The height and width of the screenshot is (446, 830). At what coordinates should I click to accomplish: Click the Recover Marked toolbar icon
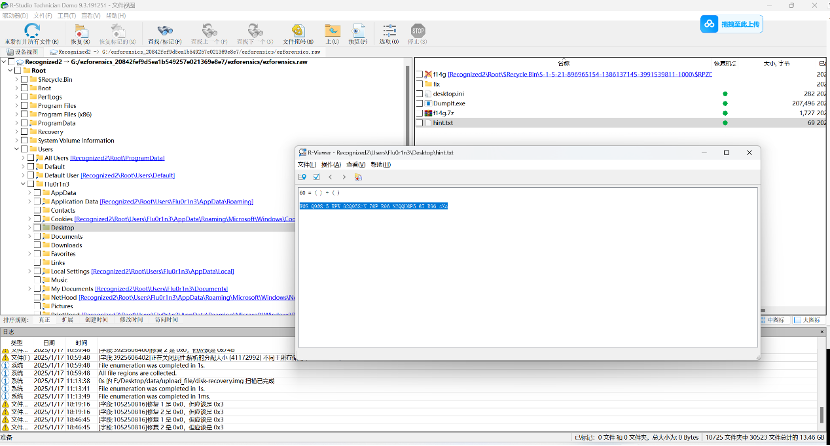point(118,31)
